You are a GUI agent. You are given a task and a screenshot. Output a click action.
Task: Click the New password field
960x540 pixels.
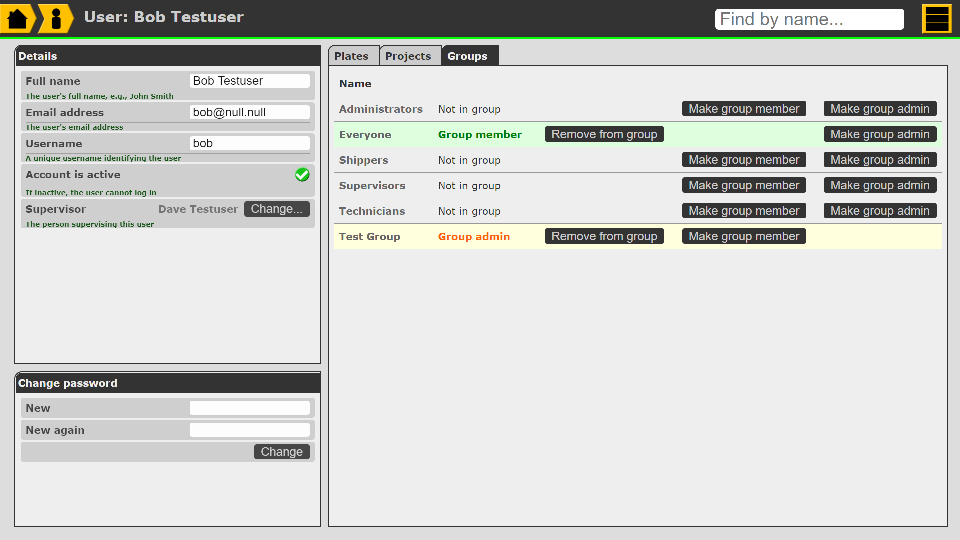coord(249,408)
